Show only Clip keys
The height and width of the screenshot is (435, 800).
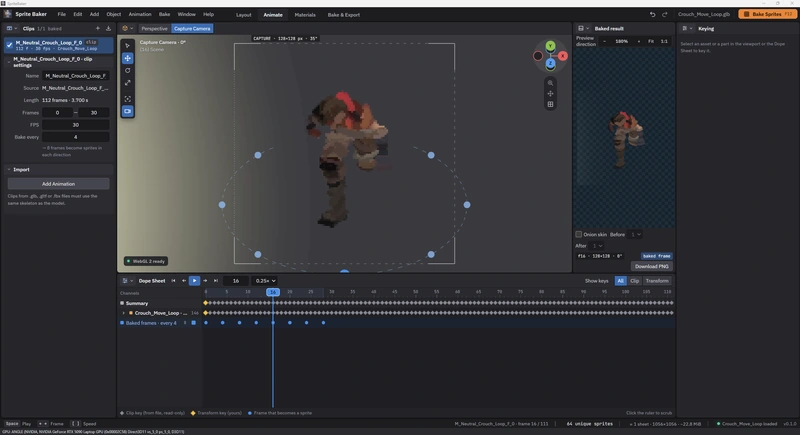pos(634,281)
